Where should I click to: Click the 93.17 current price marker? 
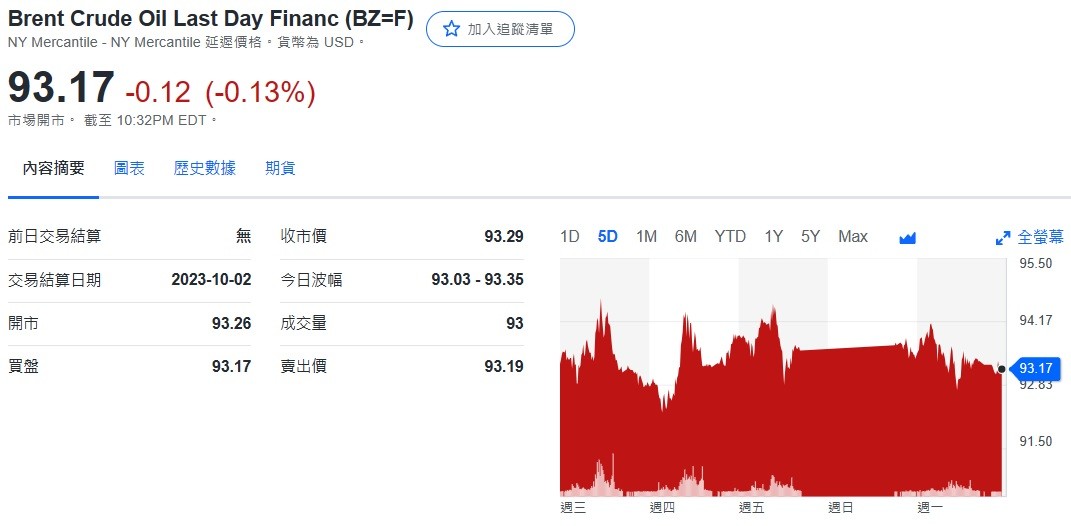point(1034,369)
